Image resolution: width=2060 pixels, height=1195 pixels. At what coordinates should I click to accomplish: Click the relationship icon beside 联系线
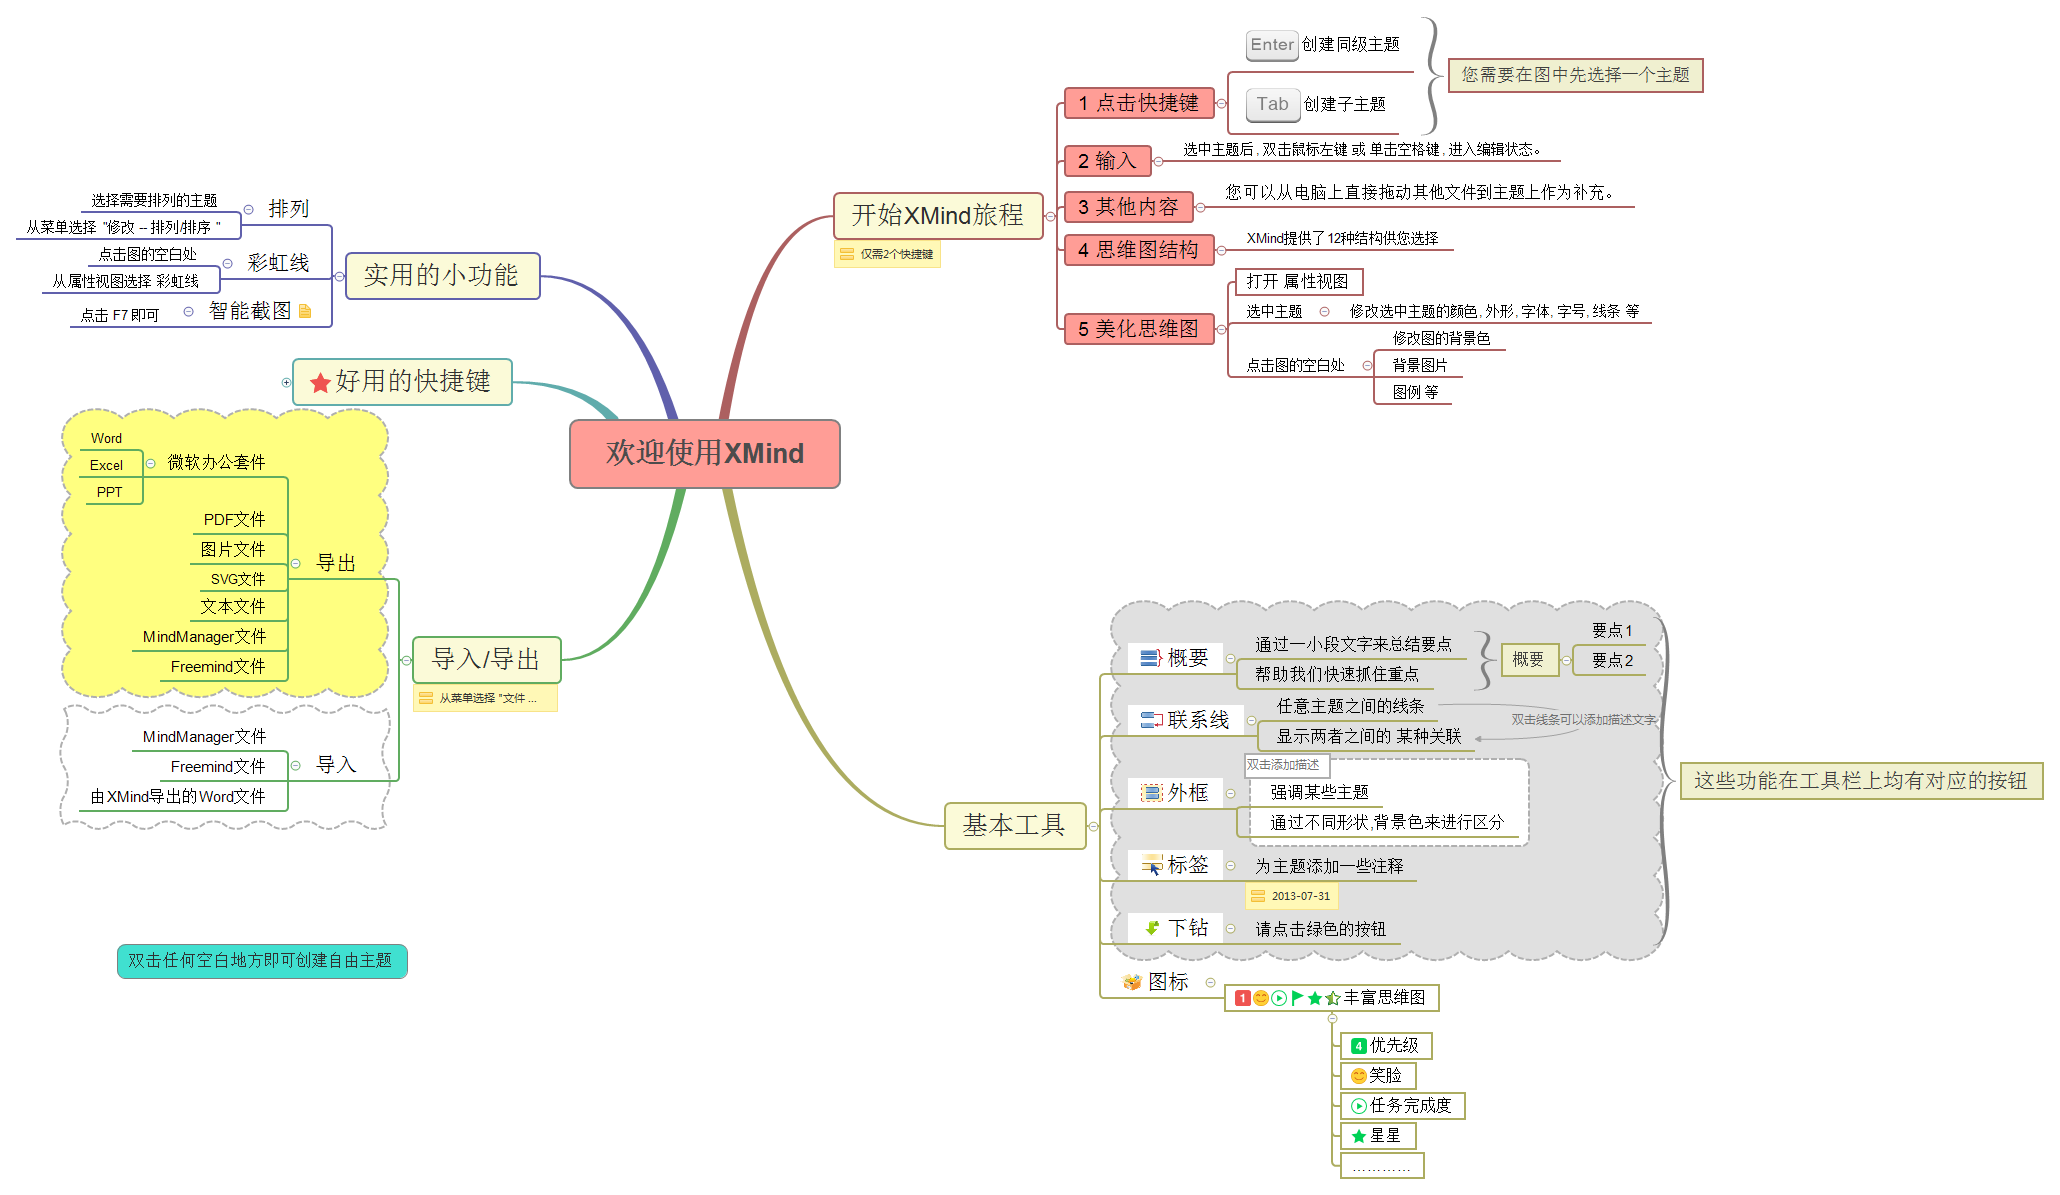tap(1151, 720)
